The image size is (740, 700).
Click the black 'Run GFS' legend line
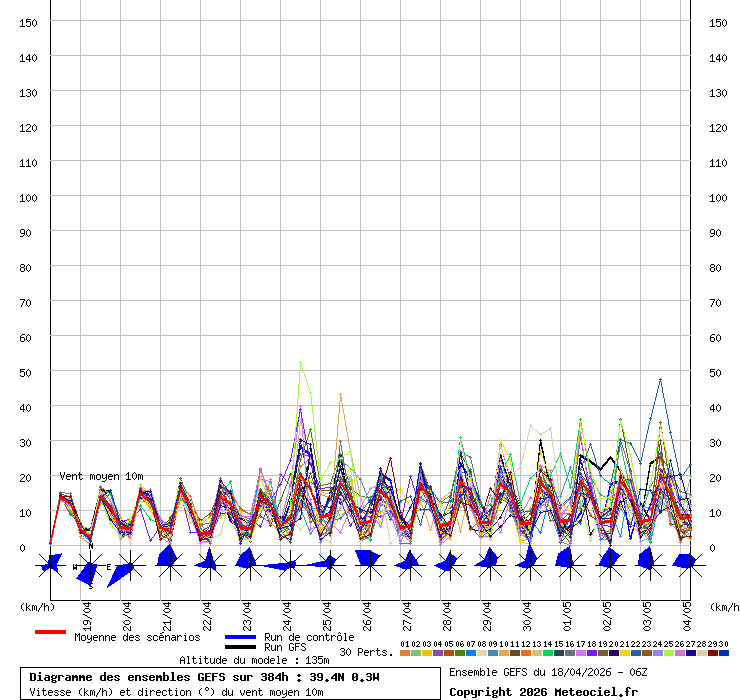[x=240, y=647]
